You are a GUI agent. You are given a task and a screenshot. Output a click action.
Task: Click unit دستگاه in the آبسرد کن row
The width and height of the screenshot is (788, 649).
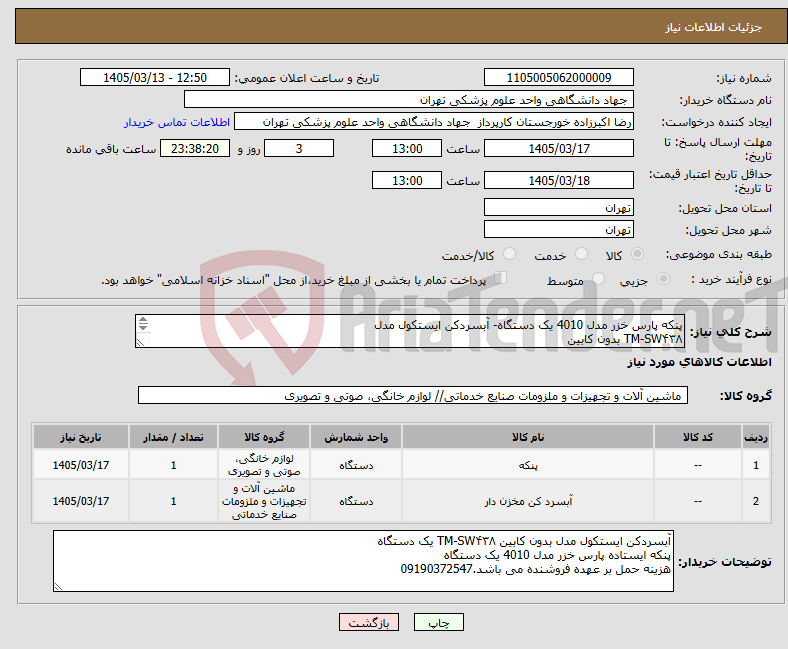coord(356,501)
